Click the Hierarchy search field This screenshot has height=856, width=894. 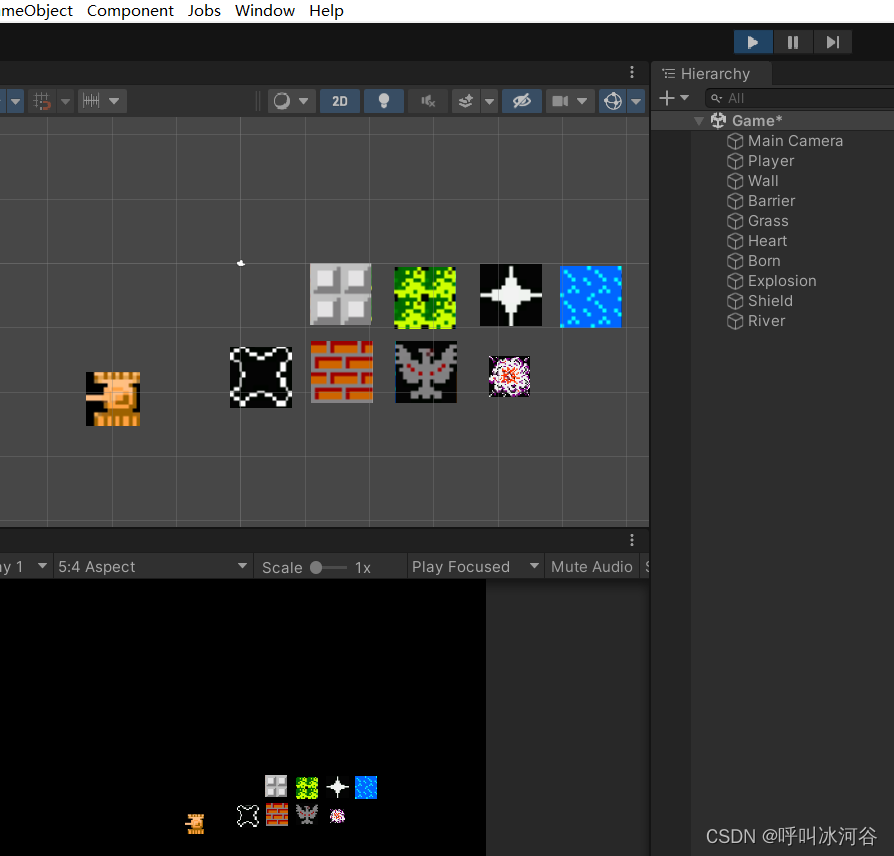pyautogui.click(x=799, y=98)
